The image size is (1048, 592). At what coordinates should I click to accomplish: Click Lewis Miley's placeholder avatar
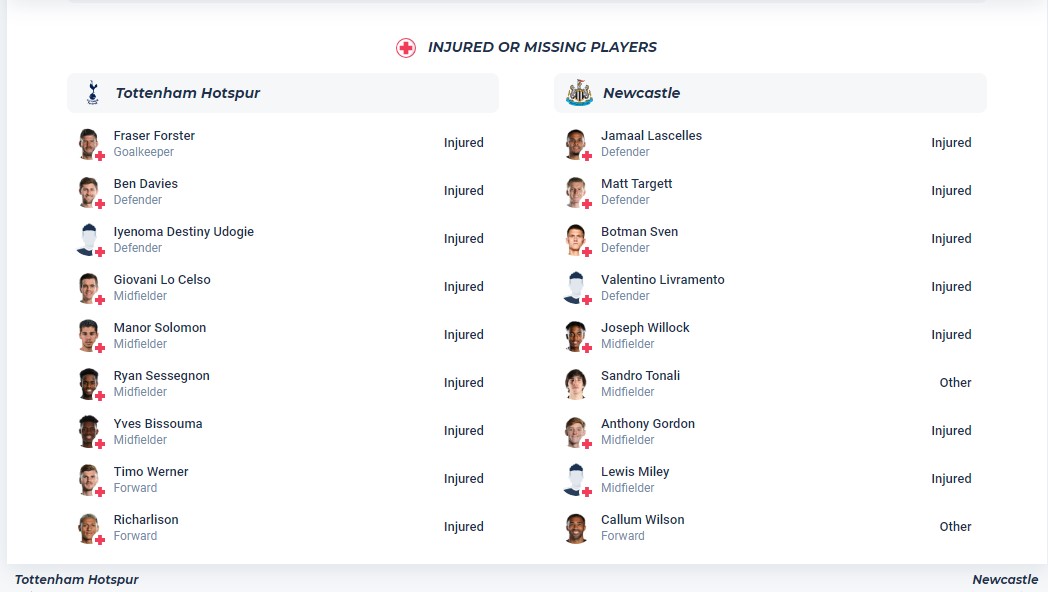coord(576,479)
